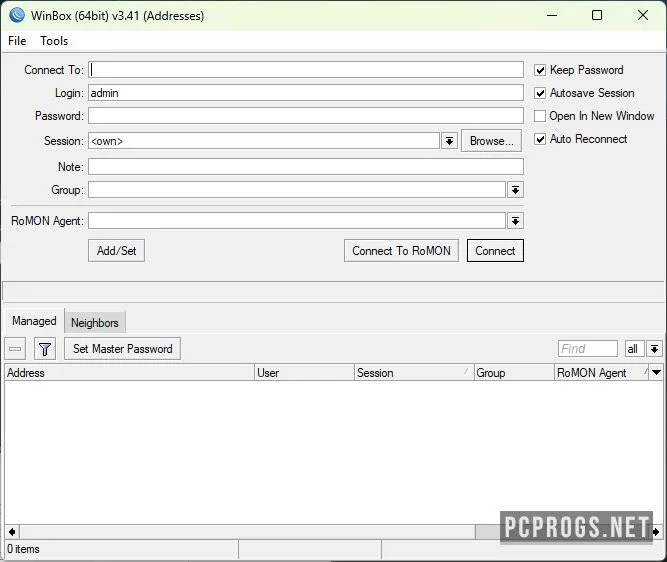Click the Note input field
The width and height of the screenshot is (667, 562).
click(x=306, y=167)
